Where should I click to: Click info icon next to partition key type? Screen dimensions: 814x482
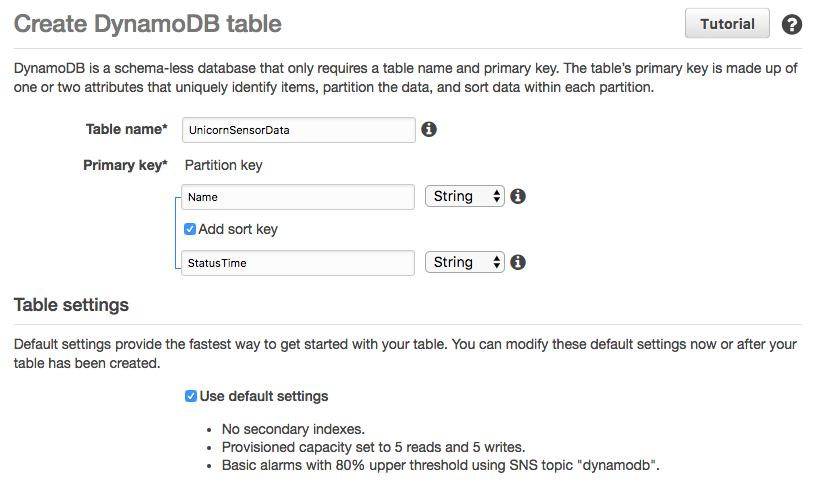(x=518, y=196)
